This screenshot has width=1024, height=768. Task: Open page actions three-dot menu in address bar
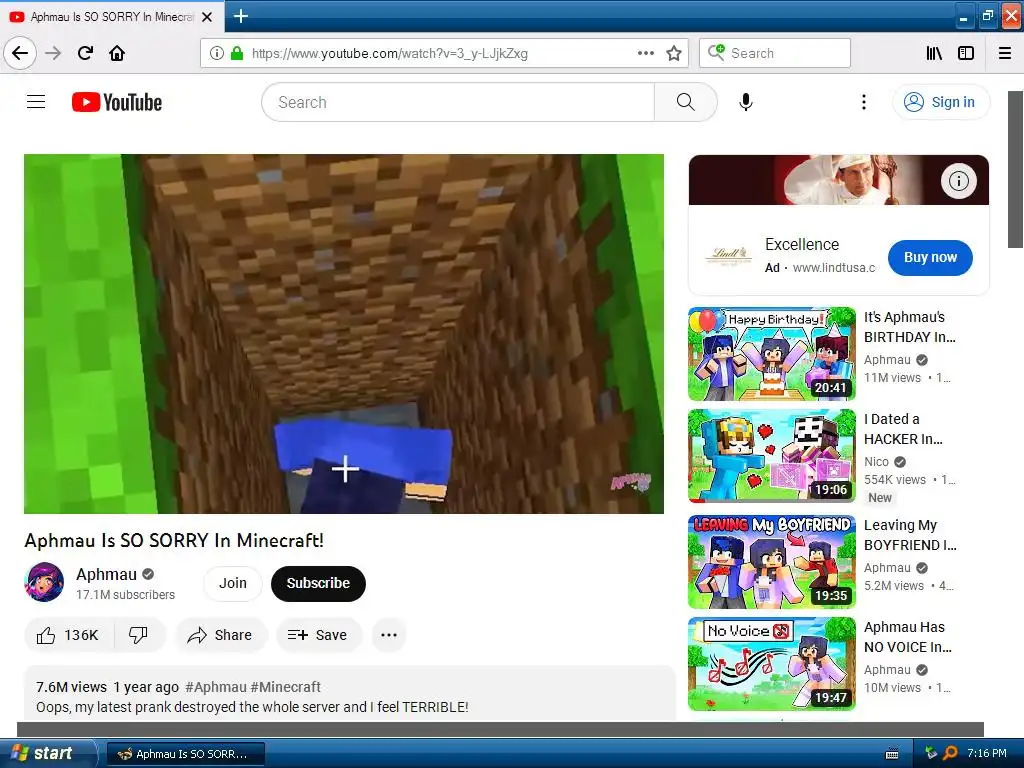645,53
